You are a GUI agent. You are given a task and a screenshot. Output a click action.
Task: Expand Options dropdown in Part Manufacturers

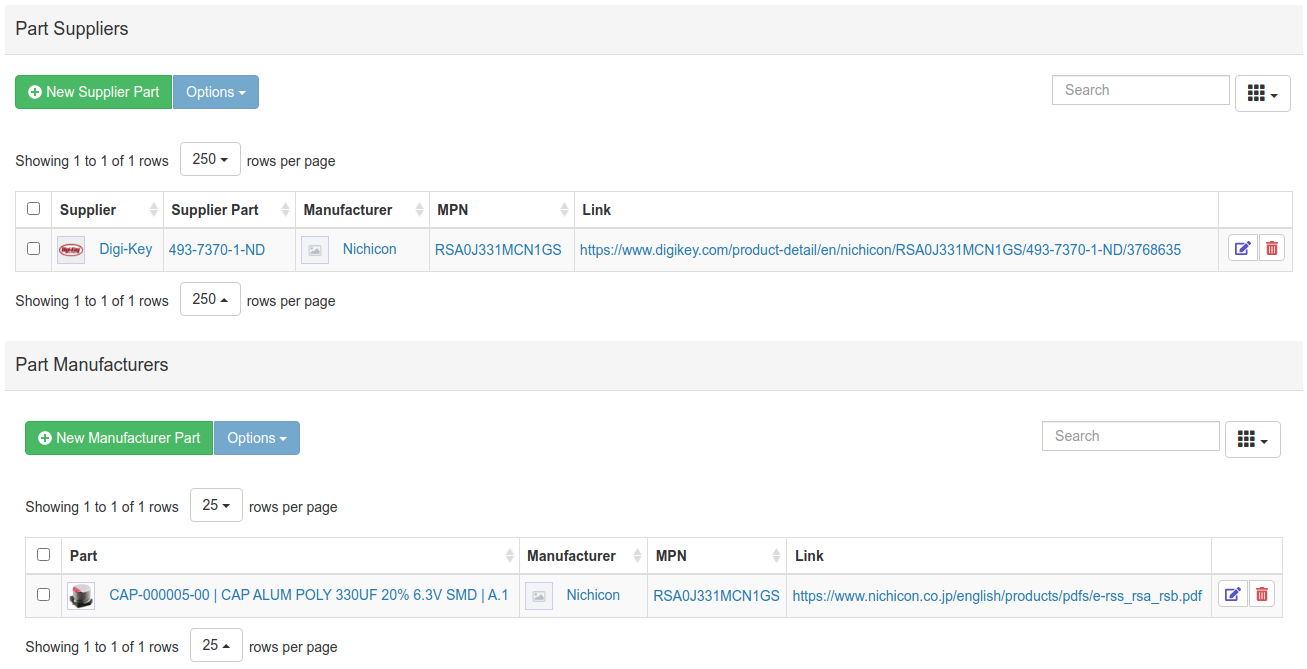click(x=256, y=438)
